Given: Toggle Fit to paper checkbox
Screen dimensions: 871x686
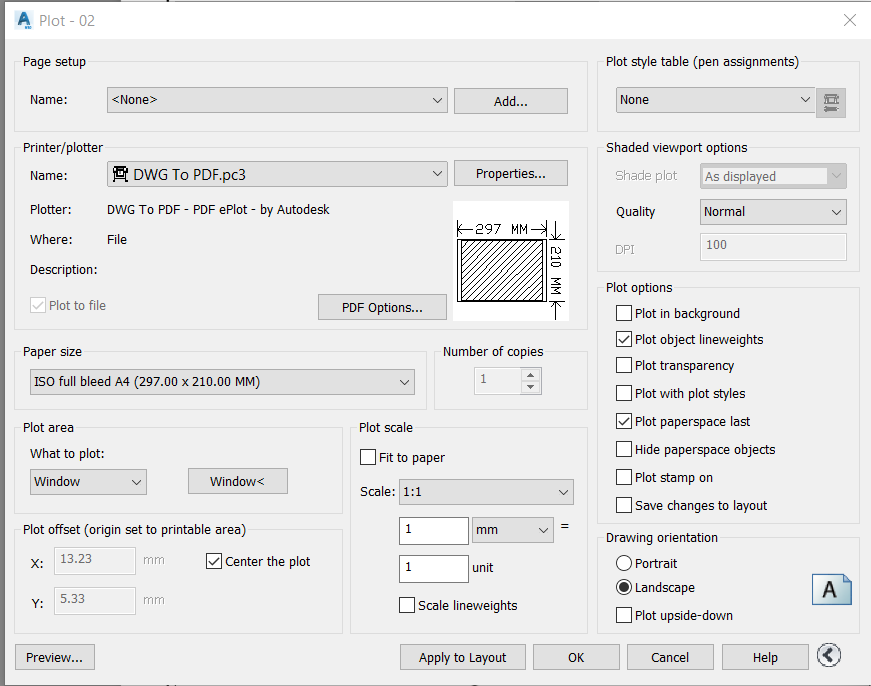Looking at the screenshot, I should click(368, 458).
